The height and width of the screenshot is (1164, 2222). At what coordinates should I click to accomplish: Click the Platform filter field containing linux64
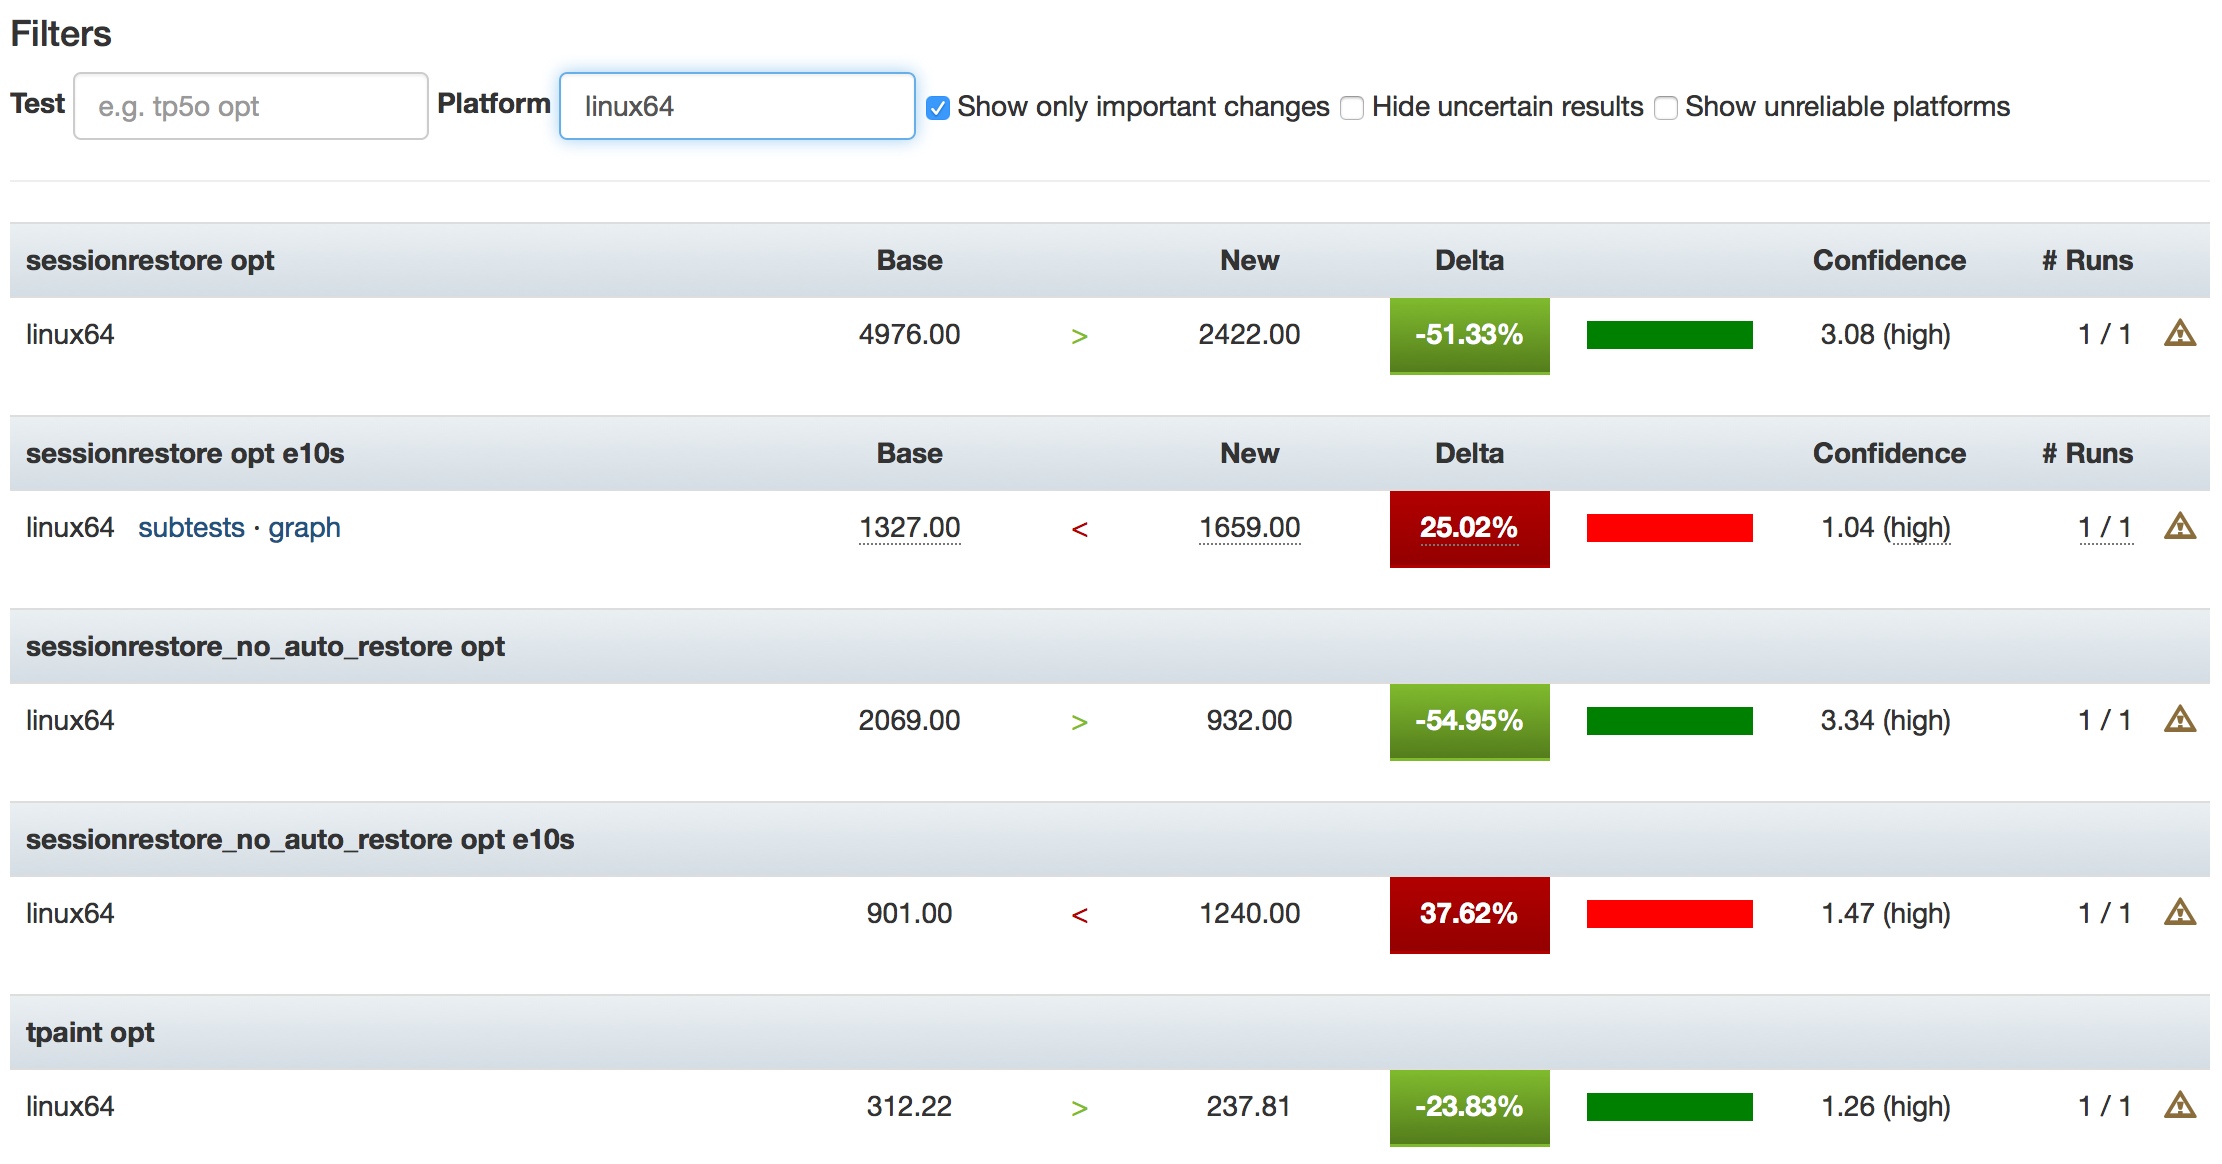tap(737, 106)
